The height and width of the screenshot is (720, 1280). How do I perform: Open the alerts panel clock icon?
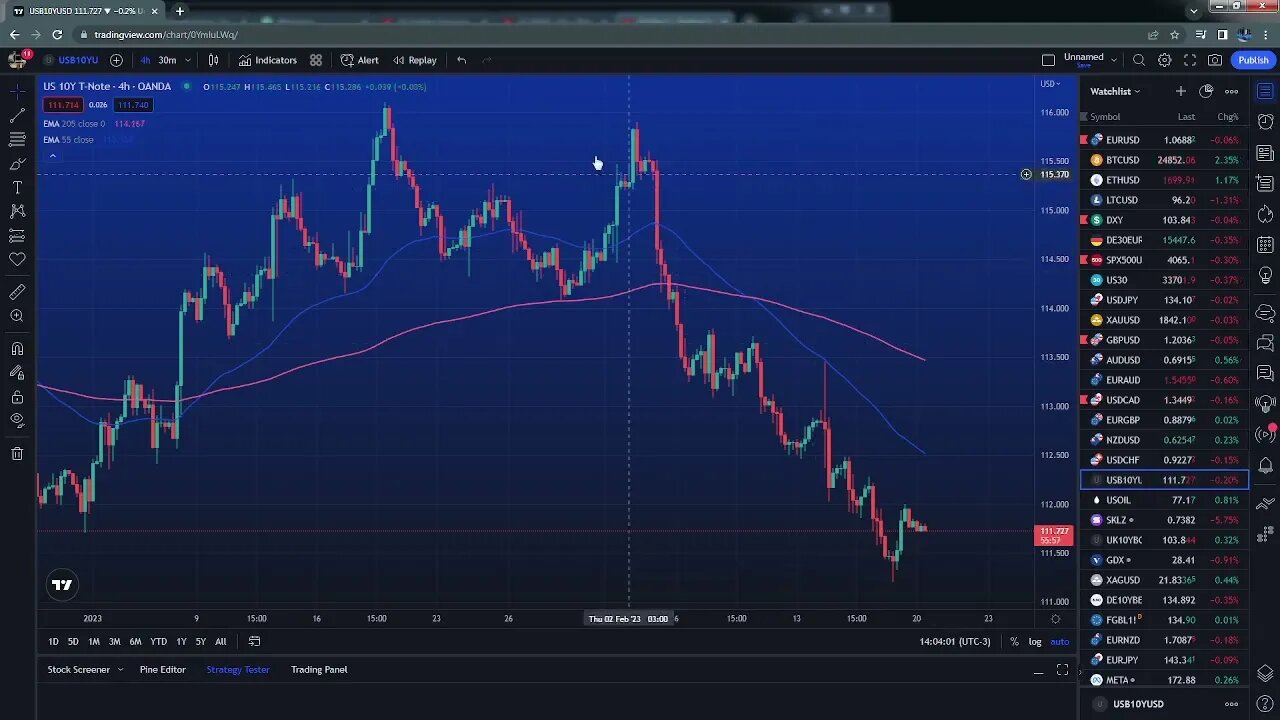coord(1265,124)
